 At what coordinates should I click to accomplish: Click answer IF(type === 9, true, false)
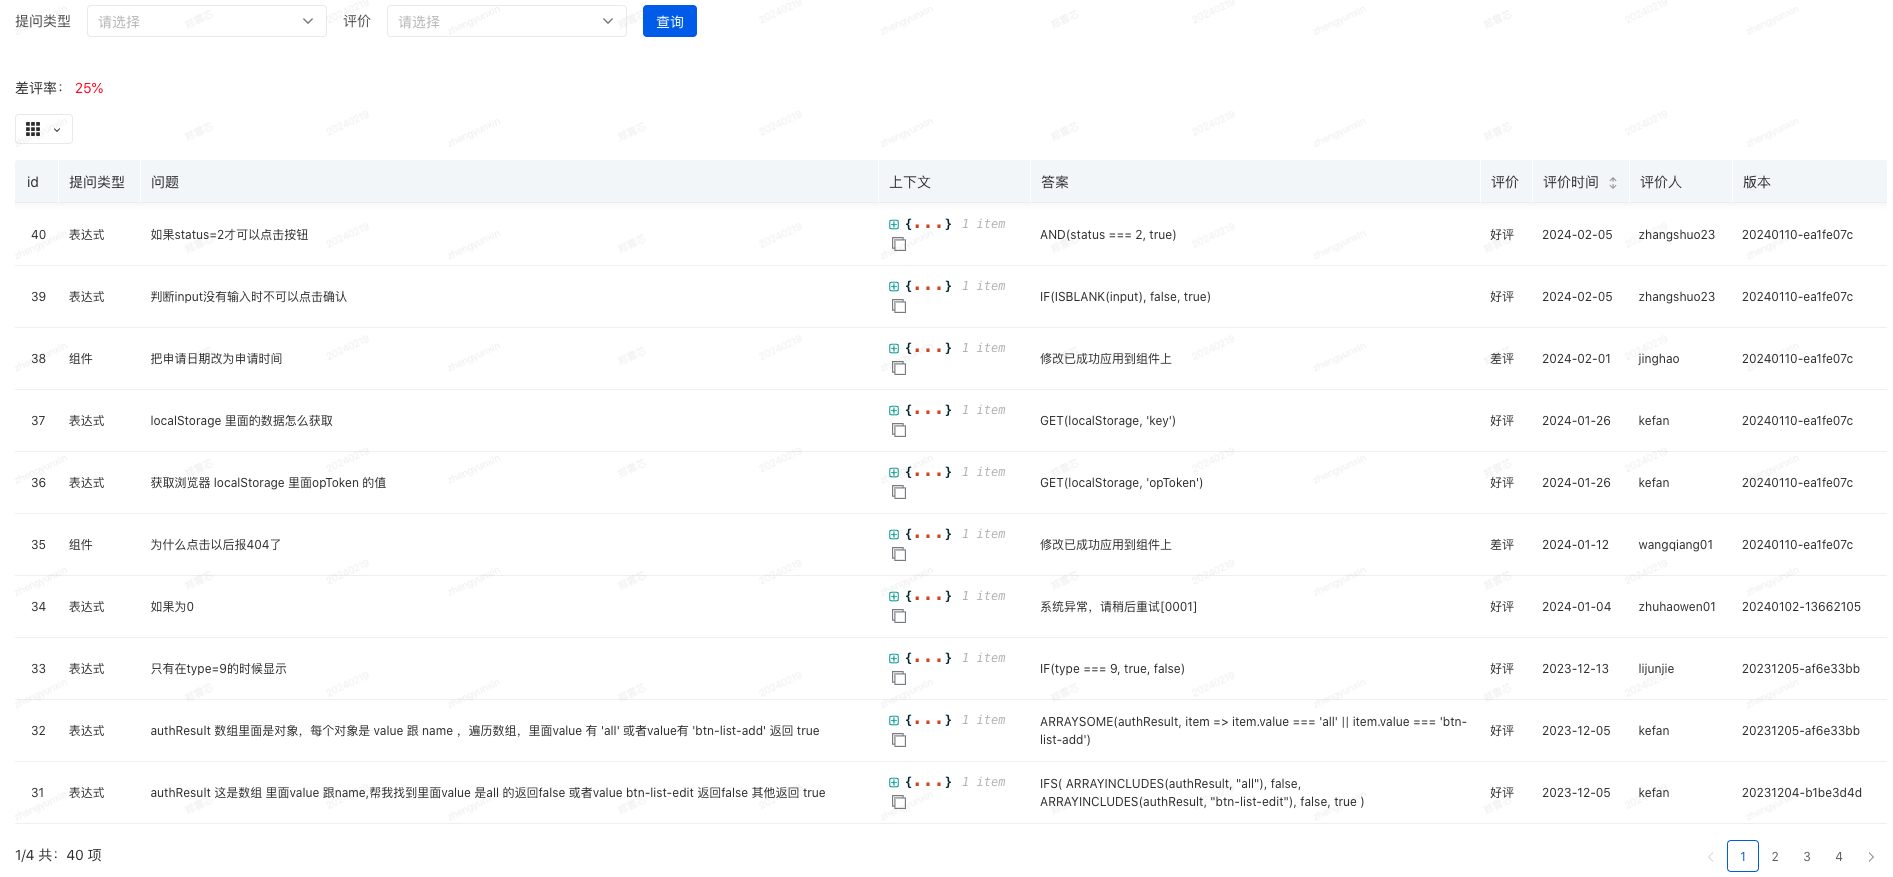pyautogui.click(x=1112, y=669)
